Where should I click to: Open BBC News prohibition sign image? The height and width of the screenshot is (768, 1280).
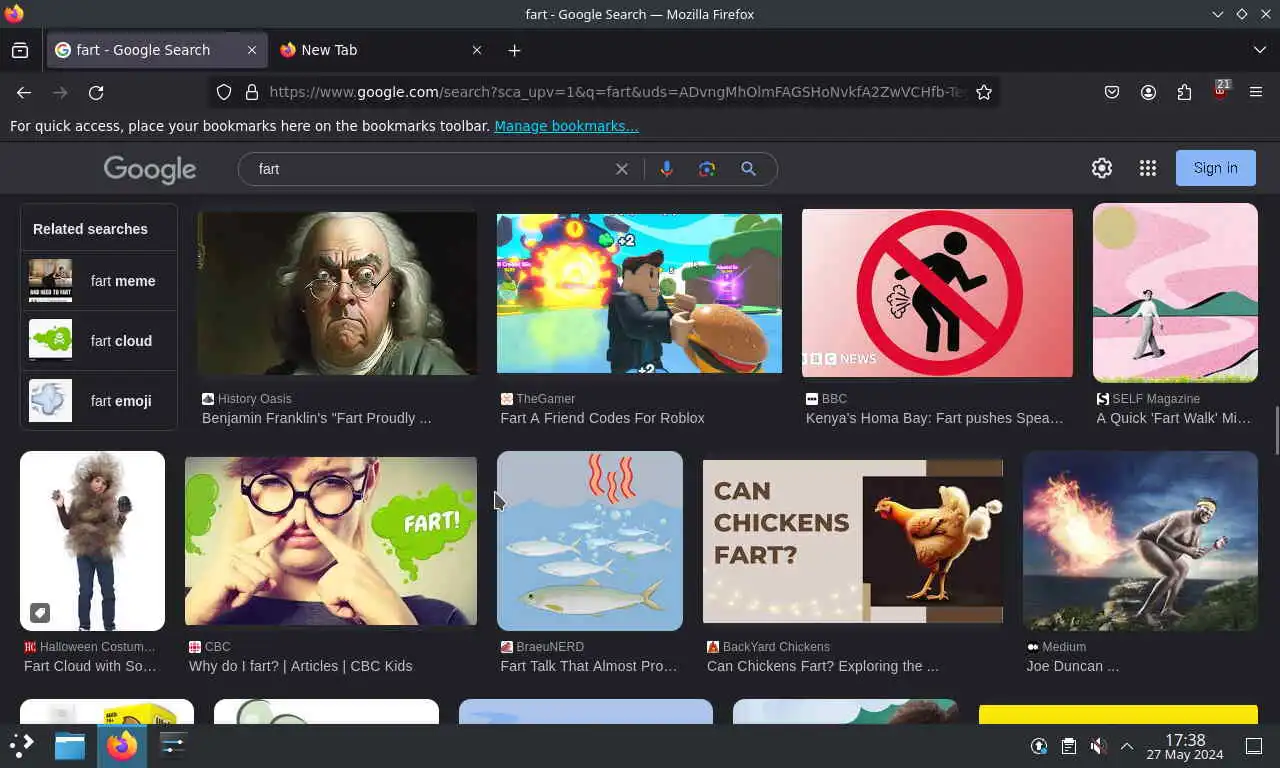pos(937,293)
